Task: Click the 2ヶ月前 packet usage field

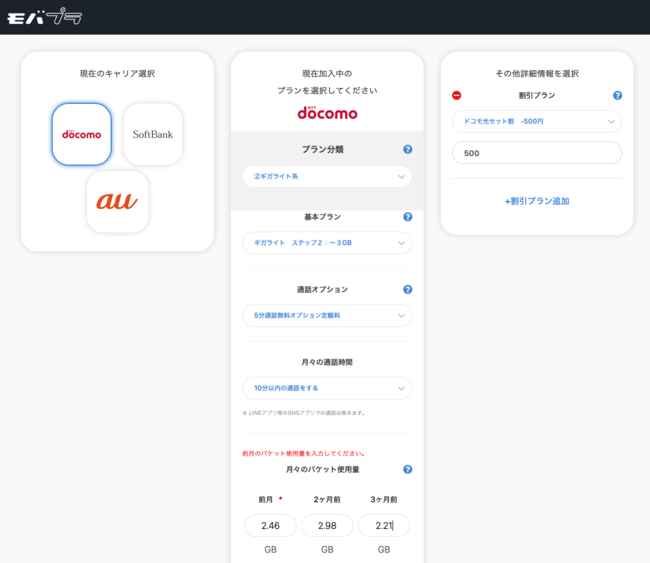Action: pyautogui.click(x=327, y=525)
